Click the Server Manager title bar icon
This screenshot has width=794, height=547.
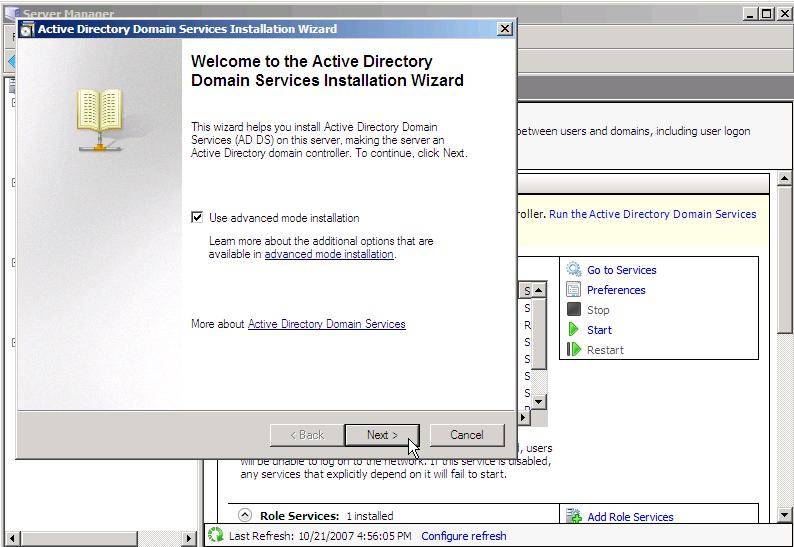[x=11, y=12]
